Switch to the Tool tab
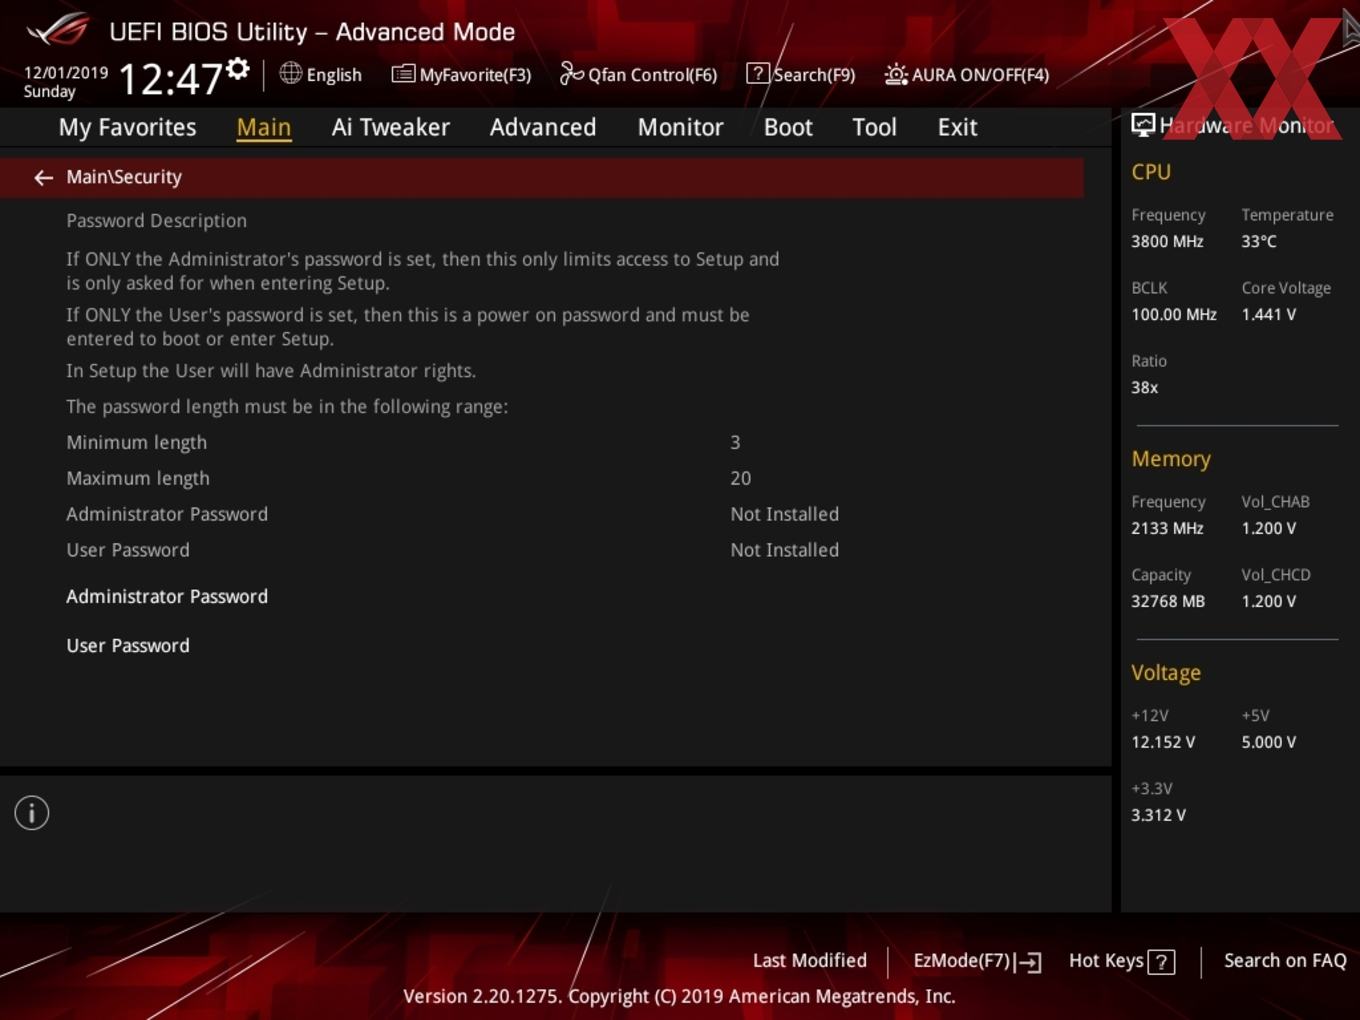The width and height of the screenshot is (1360, 1020). click(874, 127)
